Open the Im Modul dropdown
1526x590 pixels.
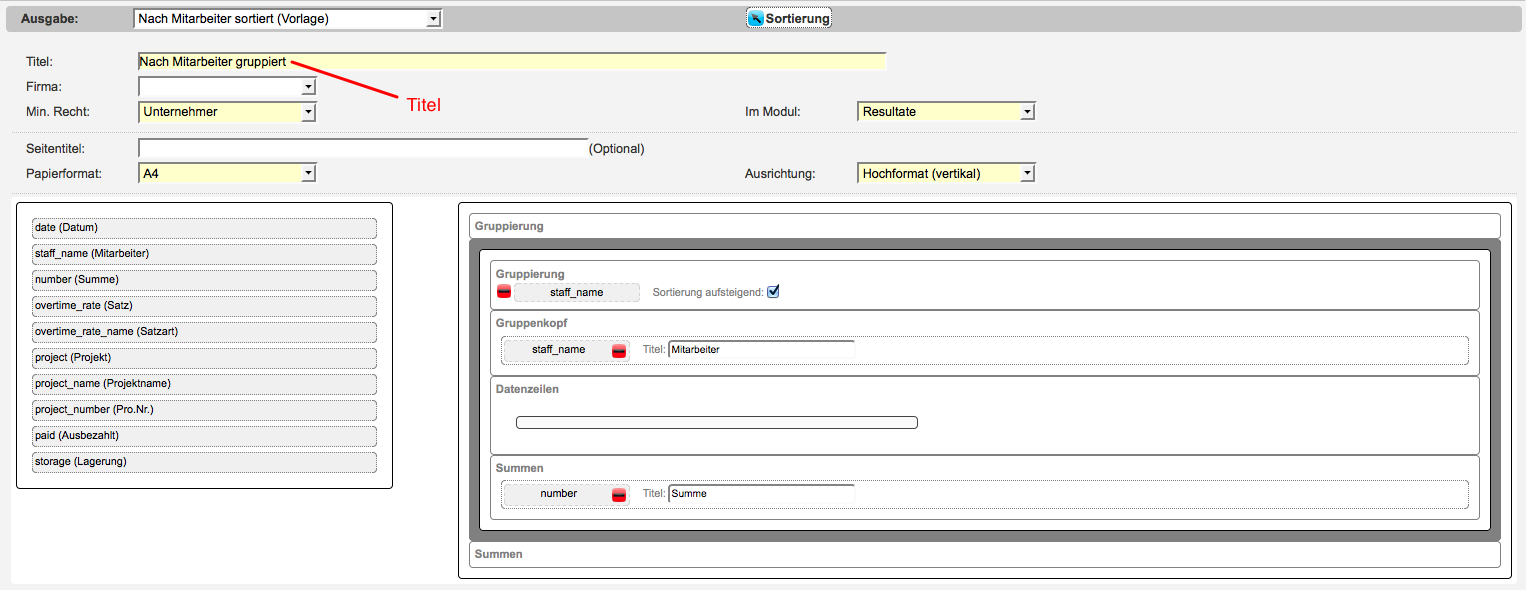tap(945, 112)
